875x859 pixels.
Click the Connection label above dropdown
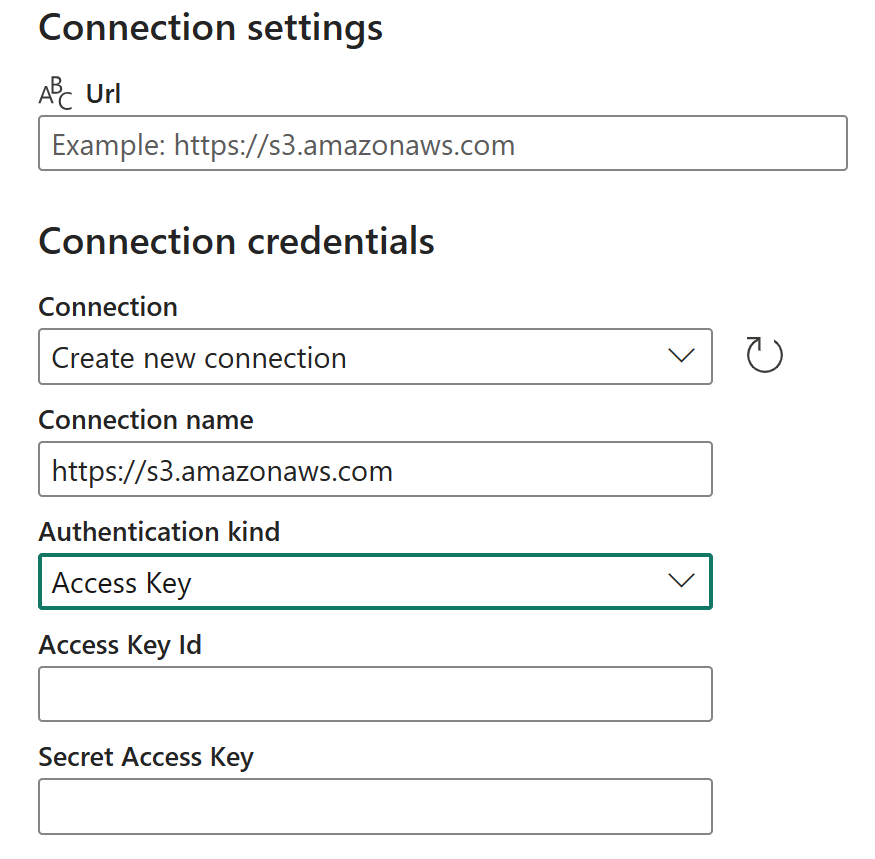click(x=108, y=307)
